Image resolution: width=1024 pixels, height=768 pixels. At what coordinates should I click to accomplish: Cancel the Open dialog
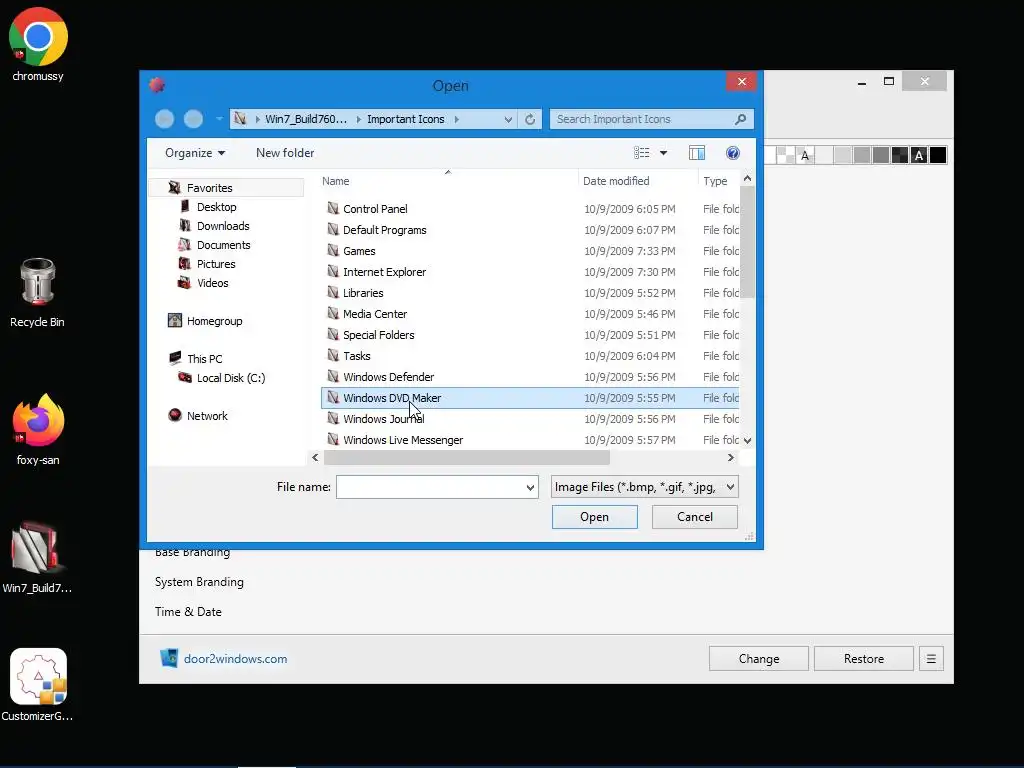coord(695,517)
